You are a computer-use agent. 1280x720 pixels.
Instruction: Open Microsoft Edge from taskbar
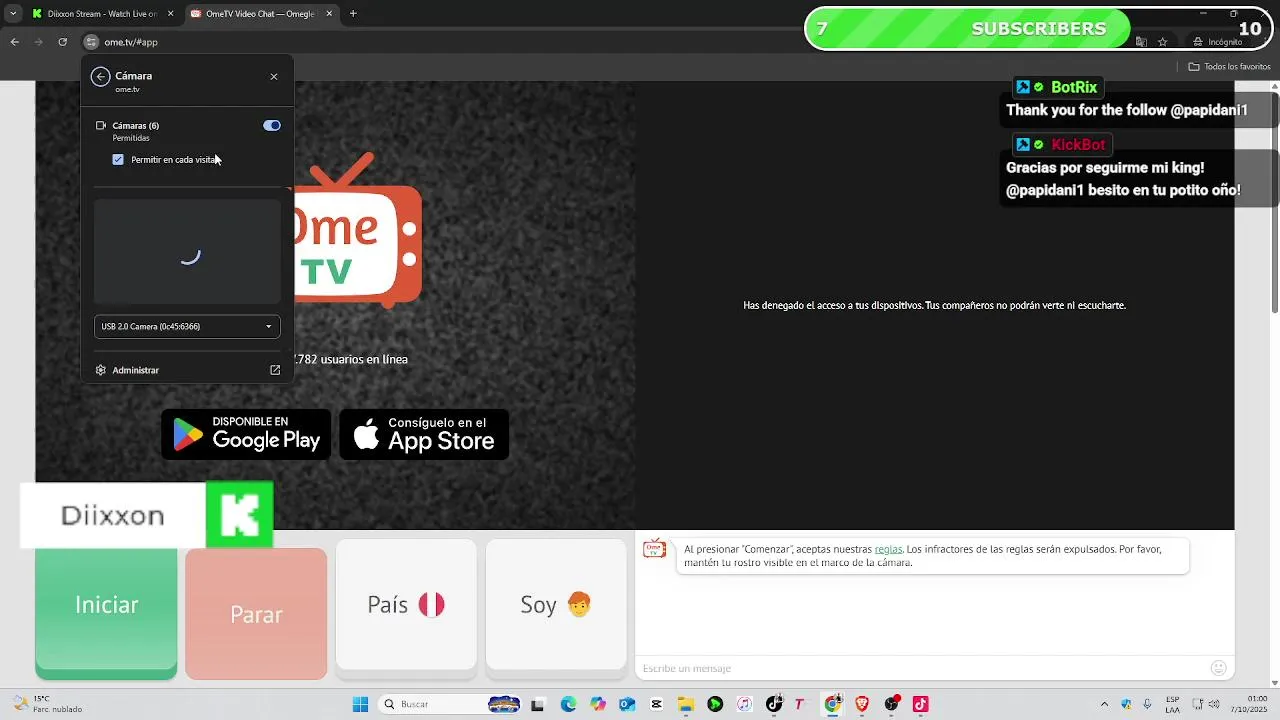pos(568,705)
